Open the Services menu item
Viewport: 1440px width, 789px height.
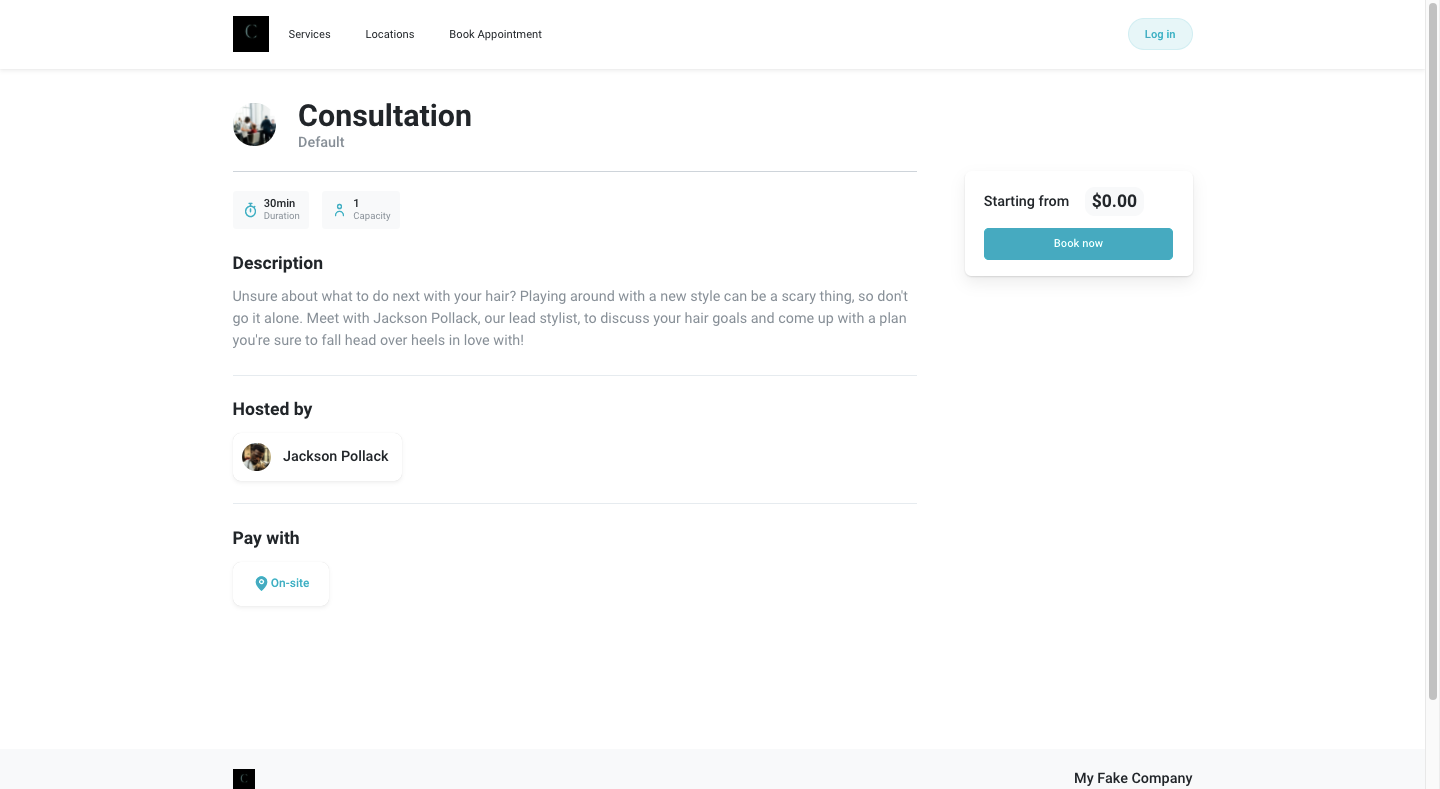[x=309, y=34]
